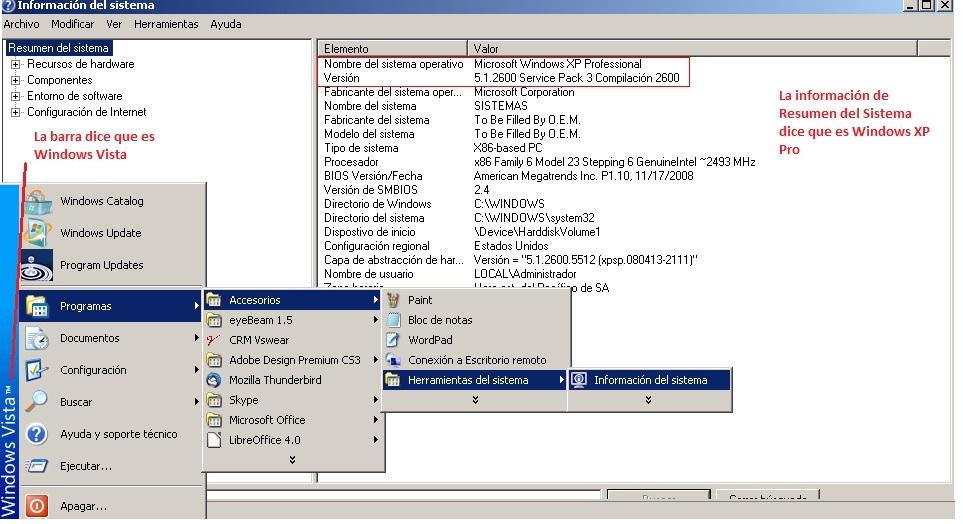Click the Paint icon in Accesorios

pos(395,300)
